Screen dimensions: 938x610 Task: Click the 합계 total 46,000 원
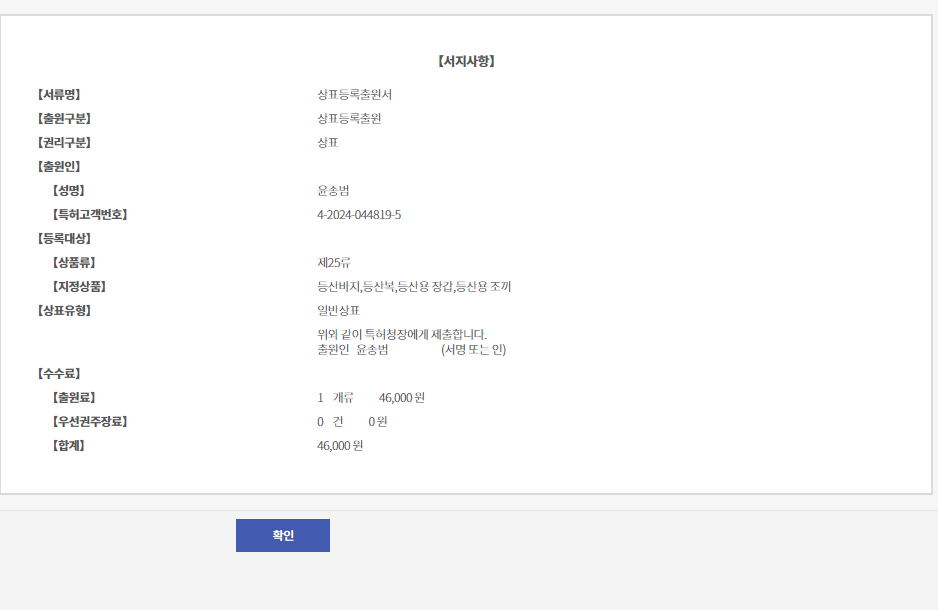pyautogui.click(x=340, y=446)
